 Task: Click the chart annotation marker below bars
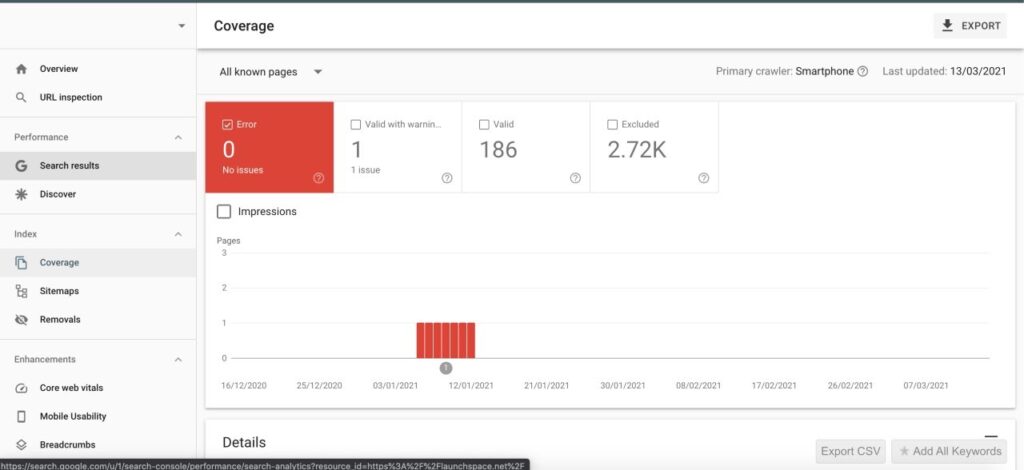446,368
